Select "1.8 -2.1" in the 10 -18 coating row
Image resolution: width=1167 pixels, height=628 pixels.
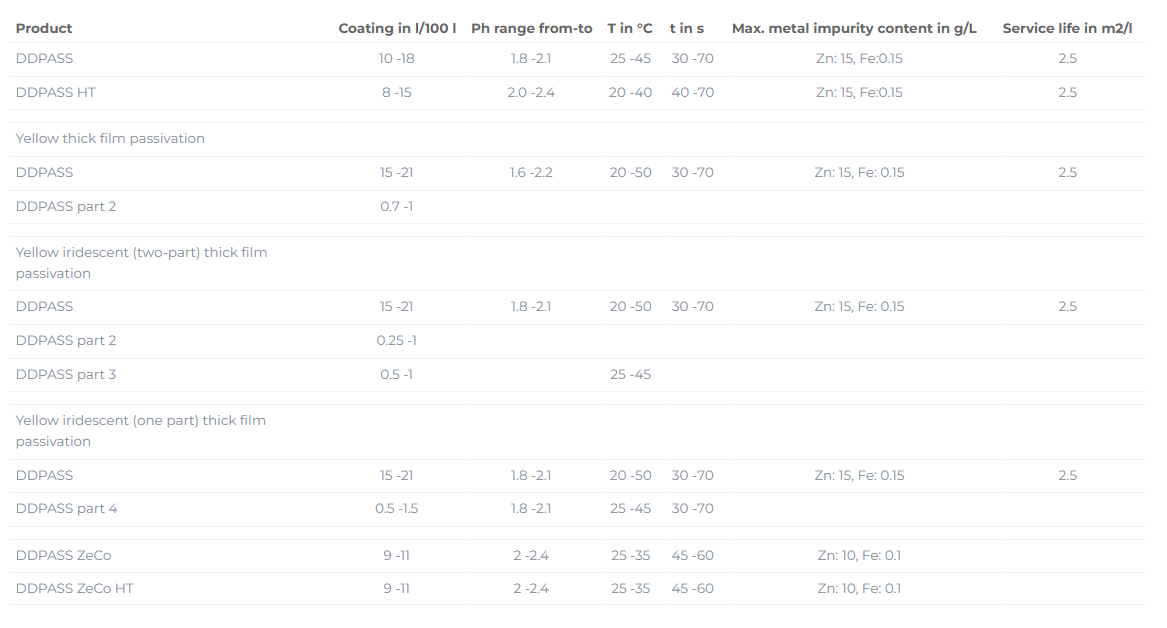531,58
